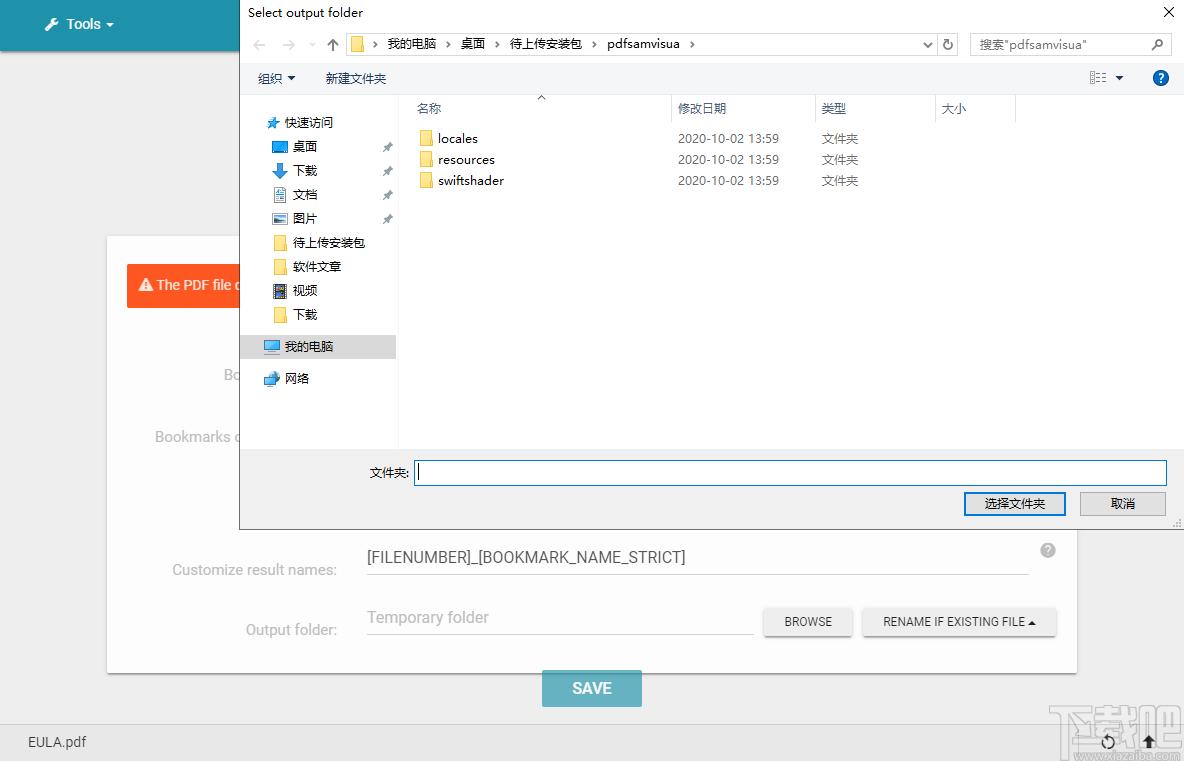Click the swiftshader folder icon
This screenshot has height=761, width=1184.
426,180
